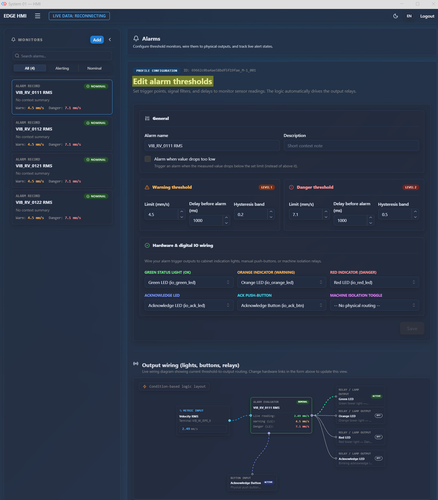Click the EDGE HMI brand link
Screen dimensions: 438x500
coord(15,16)
